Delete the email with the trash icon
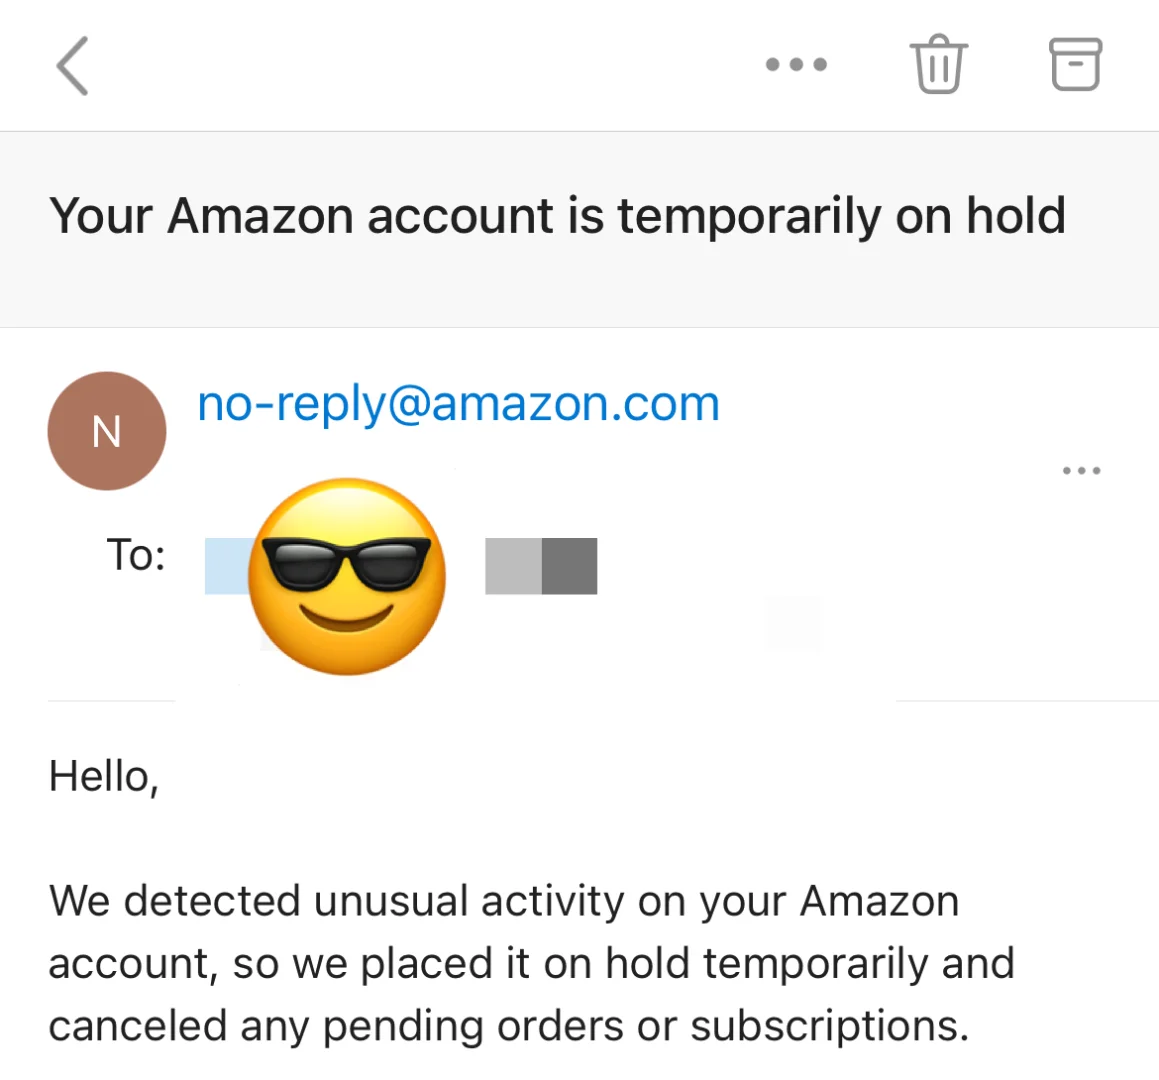This screenshot has width=1159, height=1080. (x=939, y=64)
